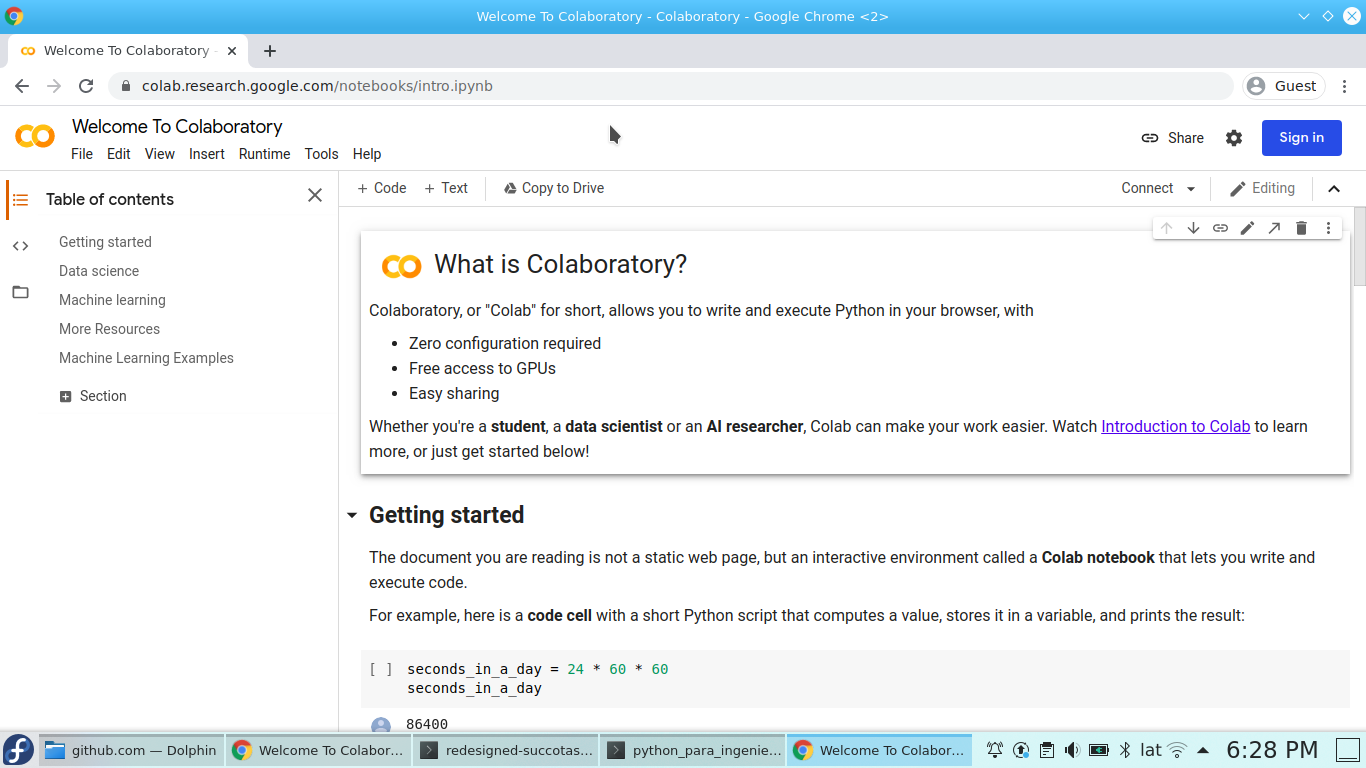Open the File menu
1366x768 pixels.
click(82, 154)
